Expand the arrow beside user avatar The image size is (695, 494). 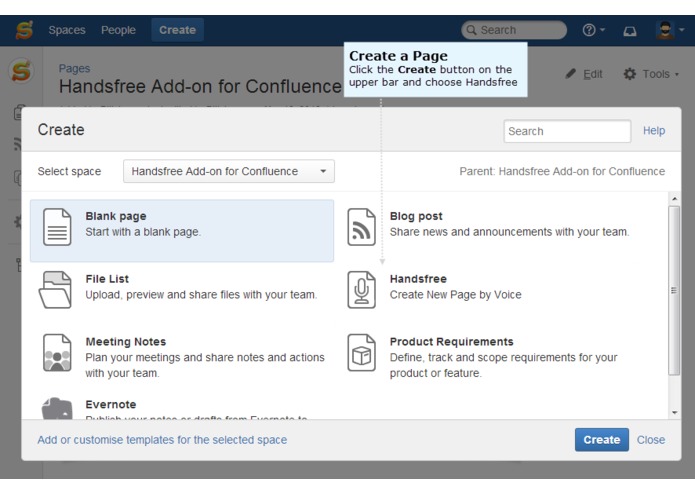682,30
